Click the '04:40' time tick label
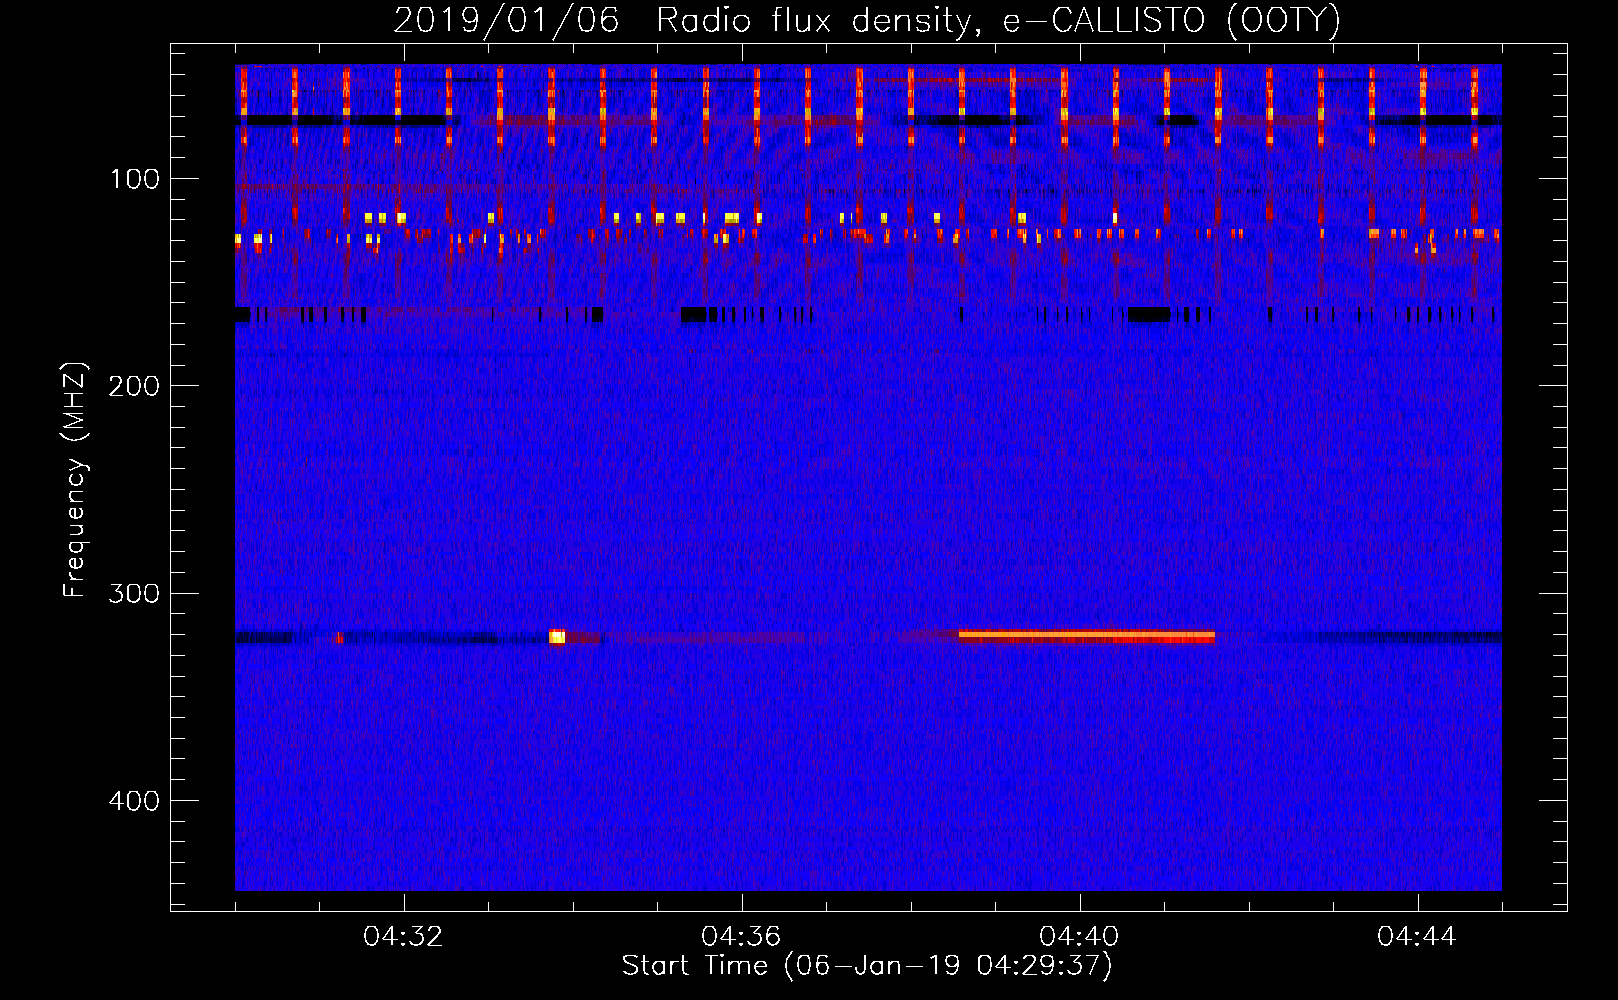The height and width of the screenshot is (1000, 1618). [x=1079, y=937]
